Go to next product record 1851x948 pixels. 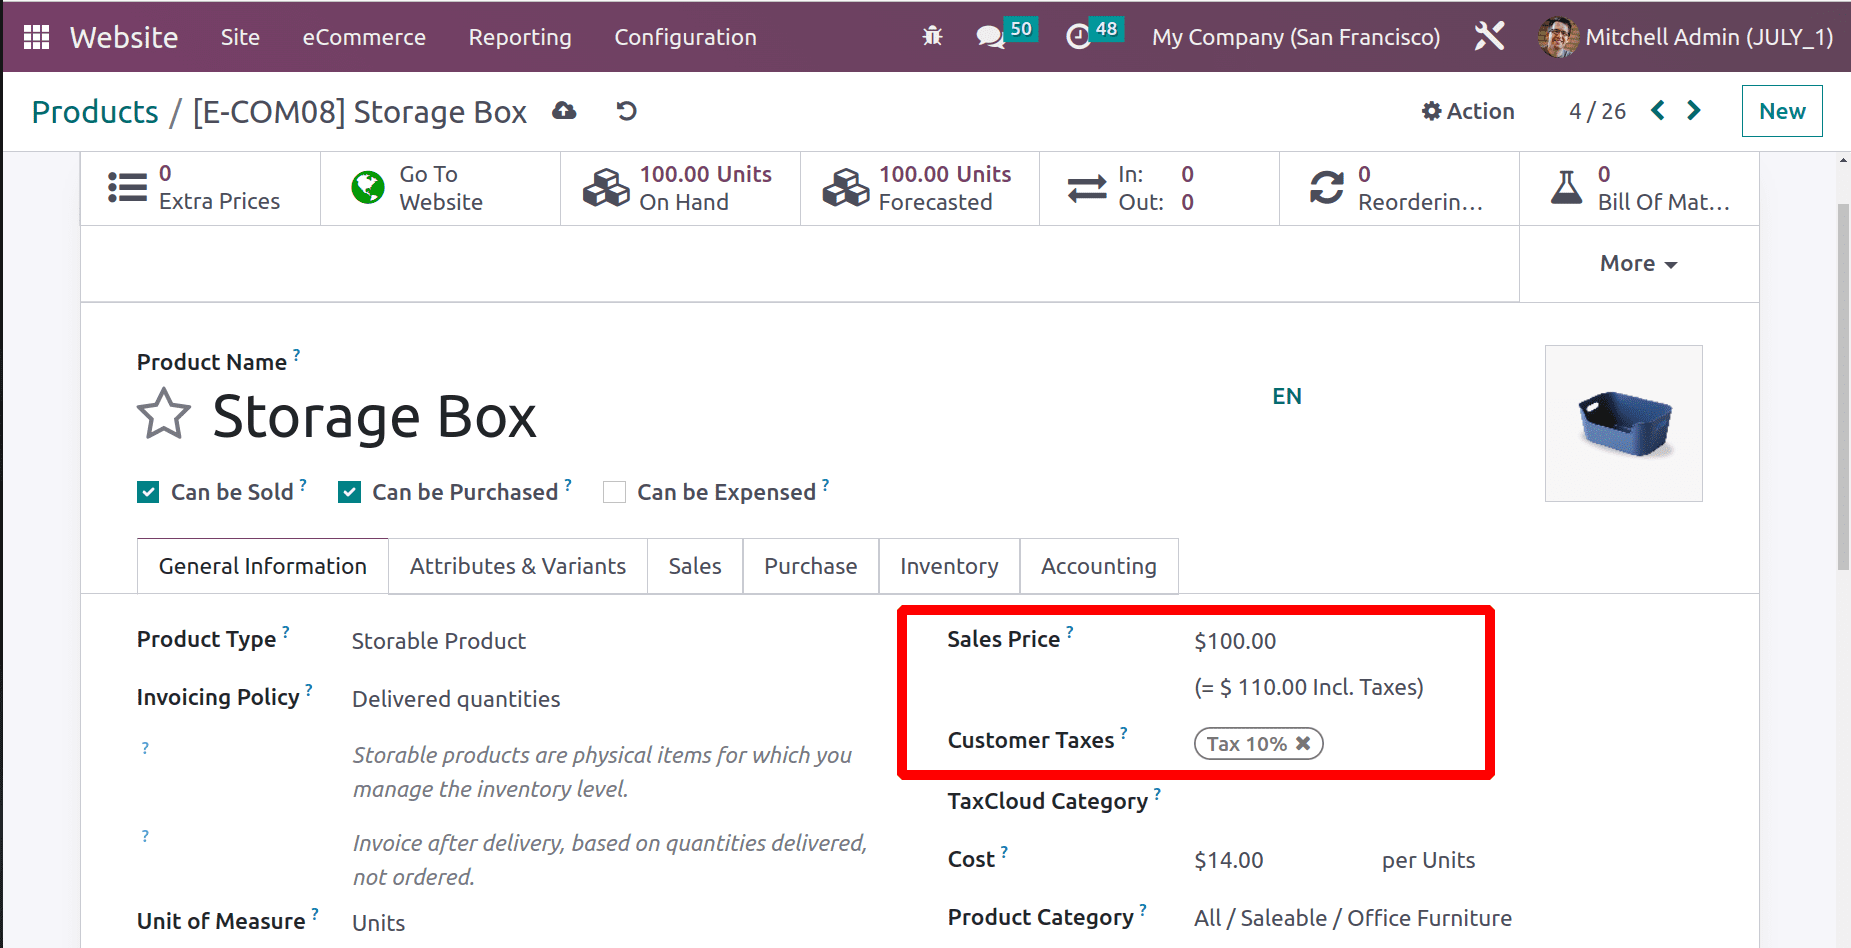[x=1694, y=110]
